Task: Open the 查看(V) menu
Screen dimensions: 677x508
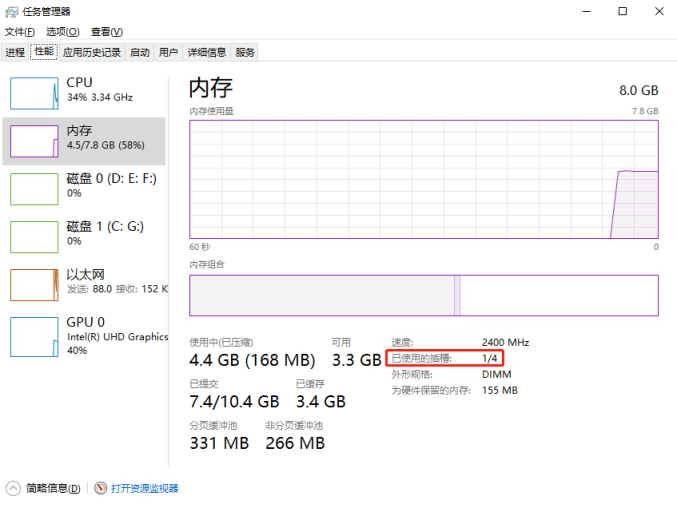Action: [x=106, y=32]
